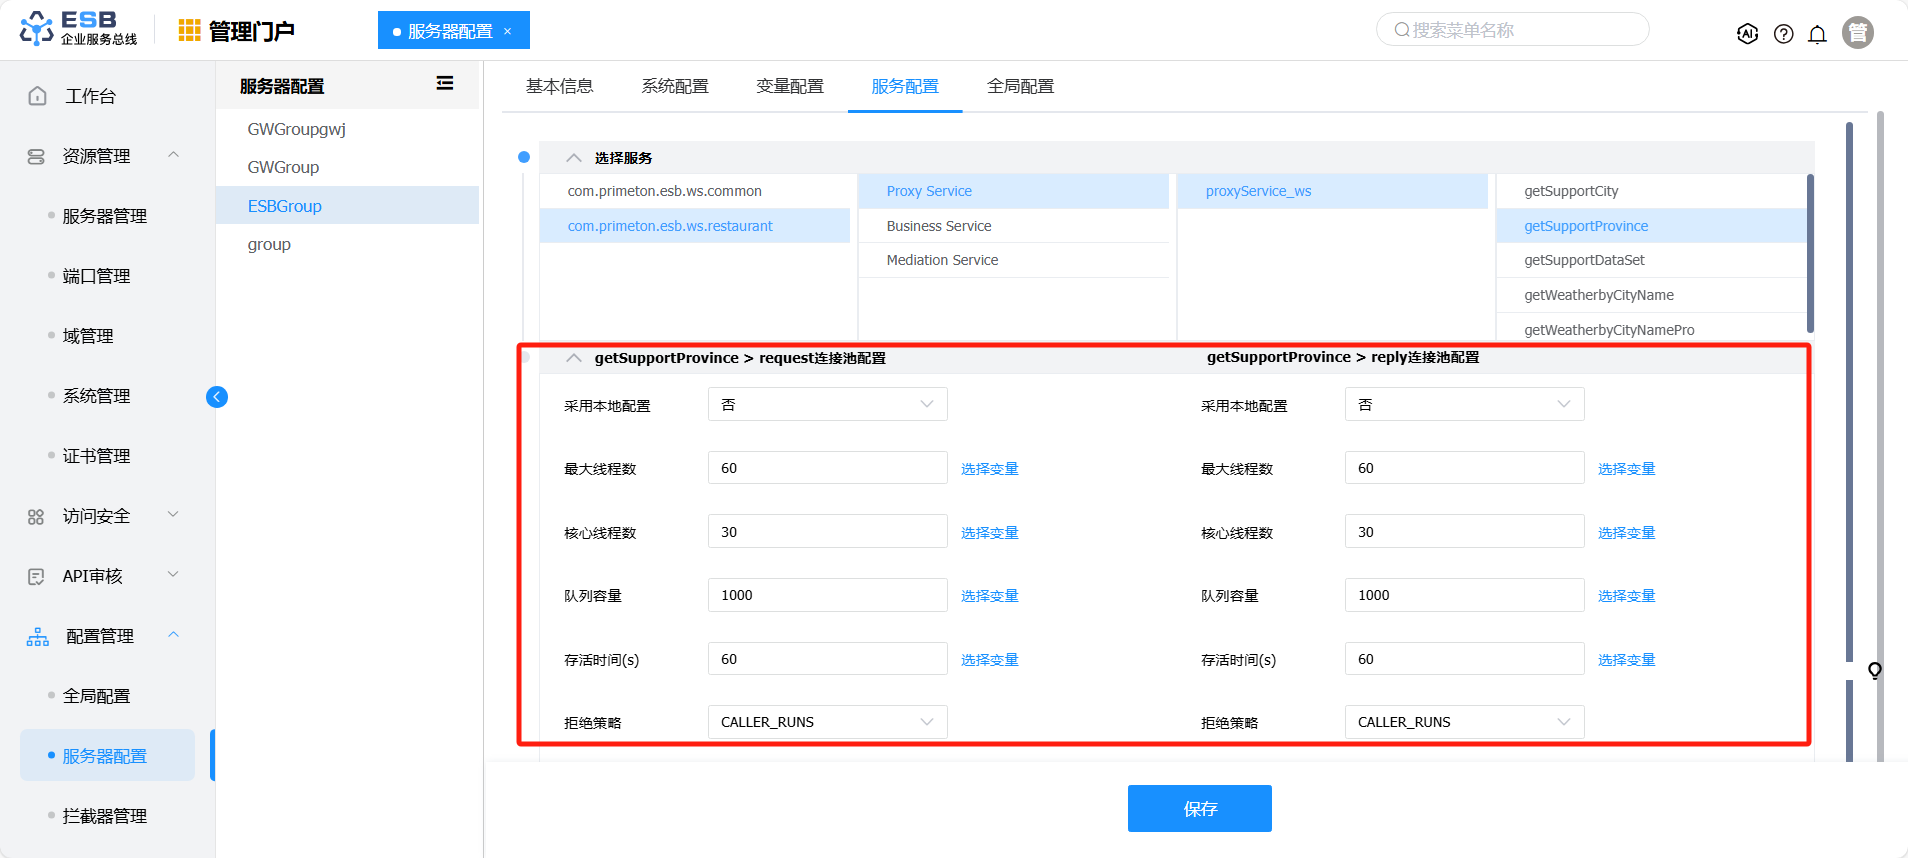Select GWGroup in server list
Viewport: 1908px width, 858px height.
pyautogui.click(x=283, y=167)
